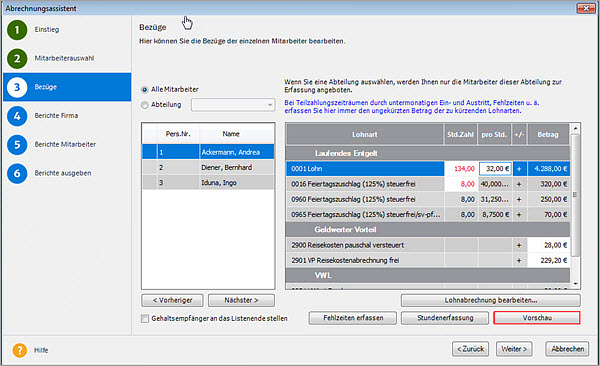
Task: Click the 134,00 hours cell for Lohn
Action: coord(461,168)
